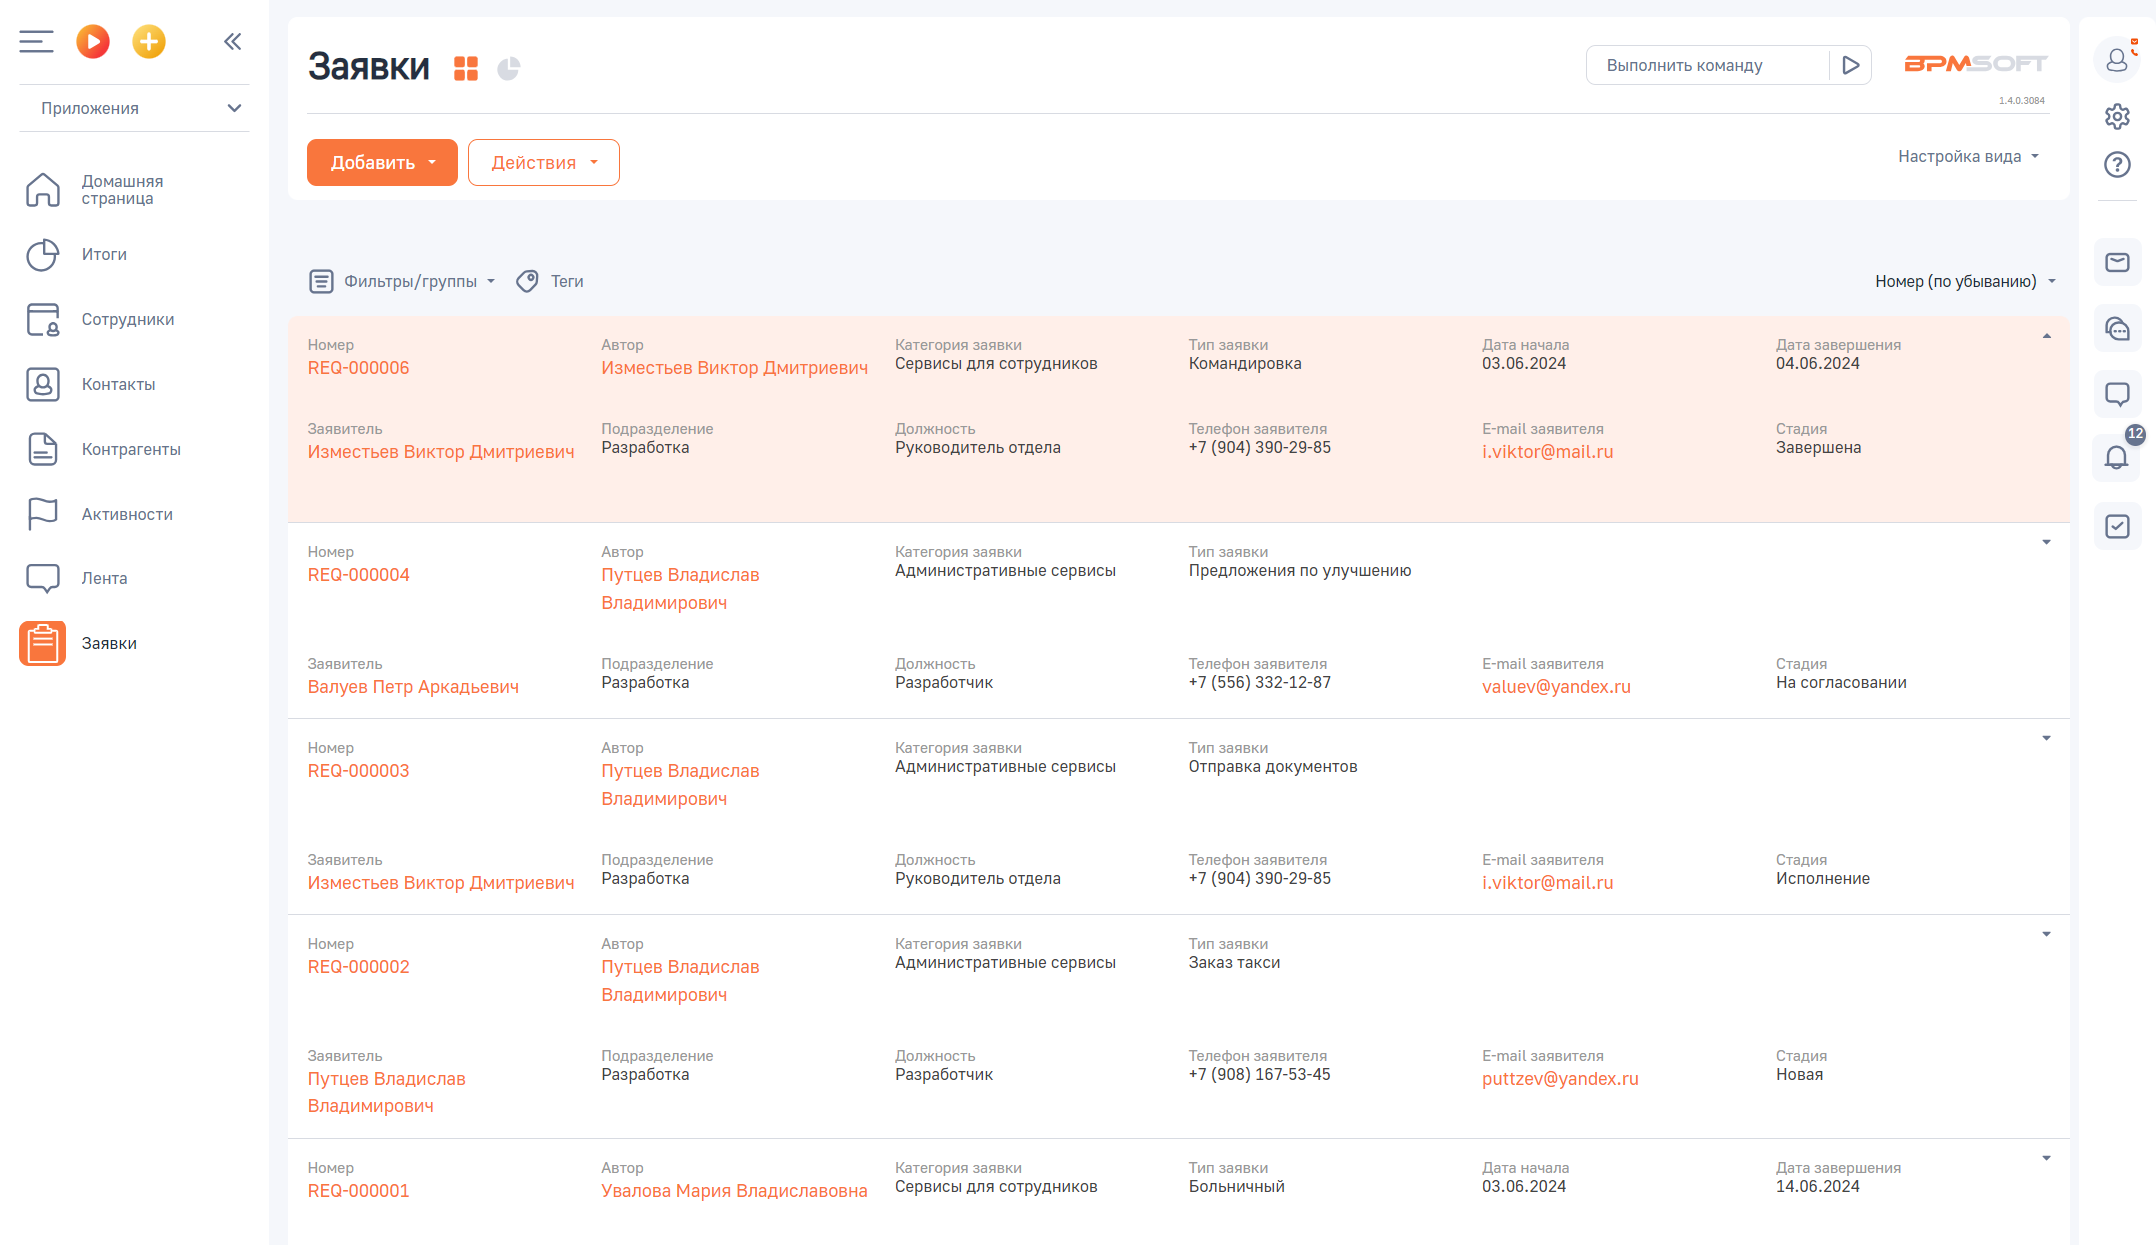Click the Итоги pie chart sidebar icon

point(43,255)
